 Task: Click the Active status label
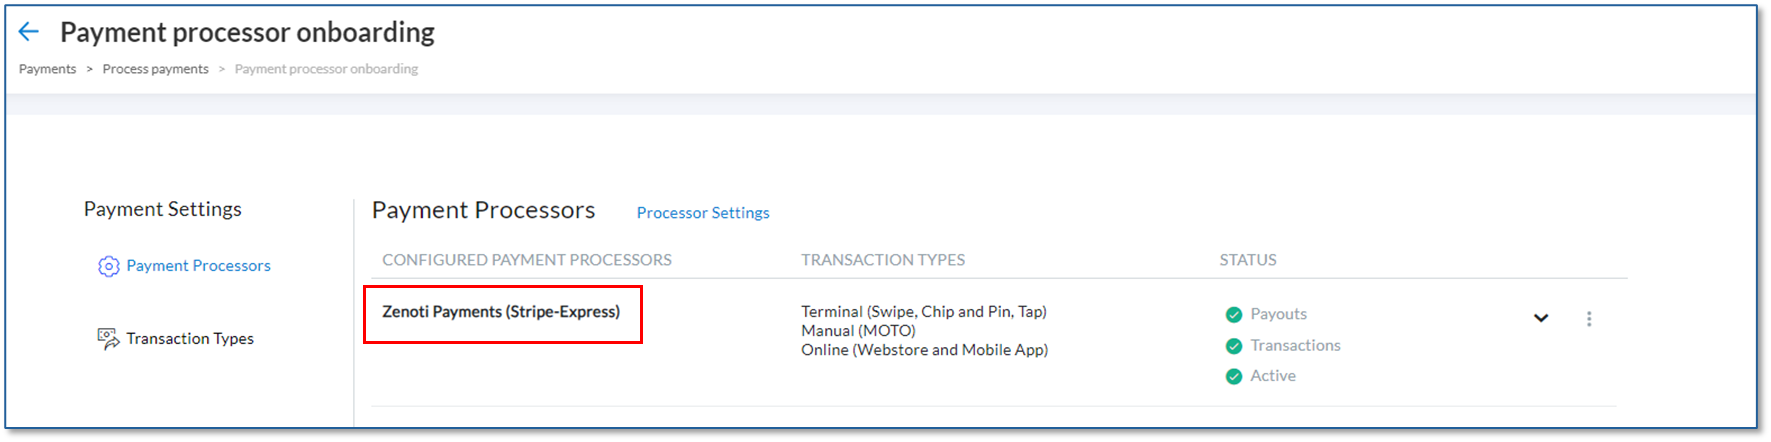[x=1273, y=376]
